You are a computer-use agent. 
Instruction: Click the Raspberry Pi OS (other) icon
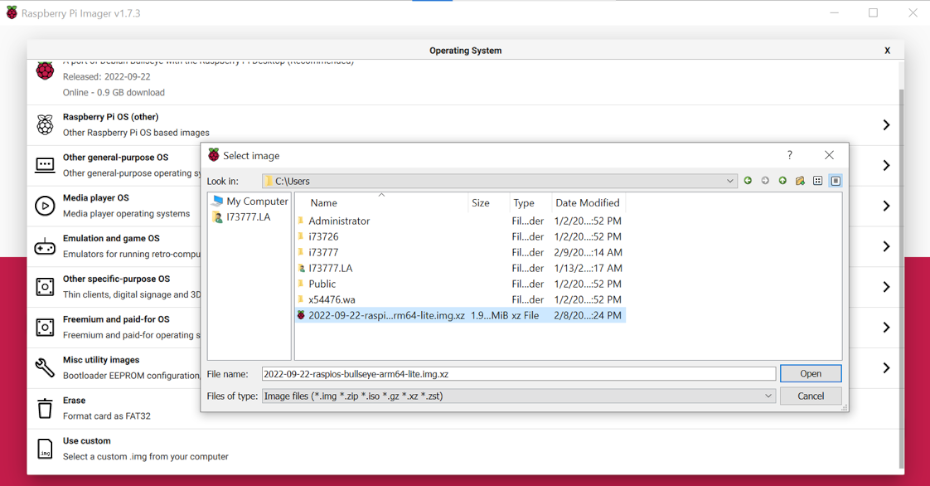[x=45, y=125]
